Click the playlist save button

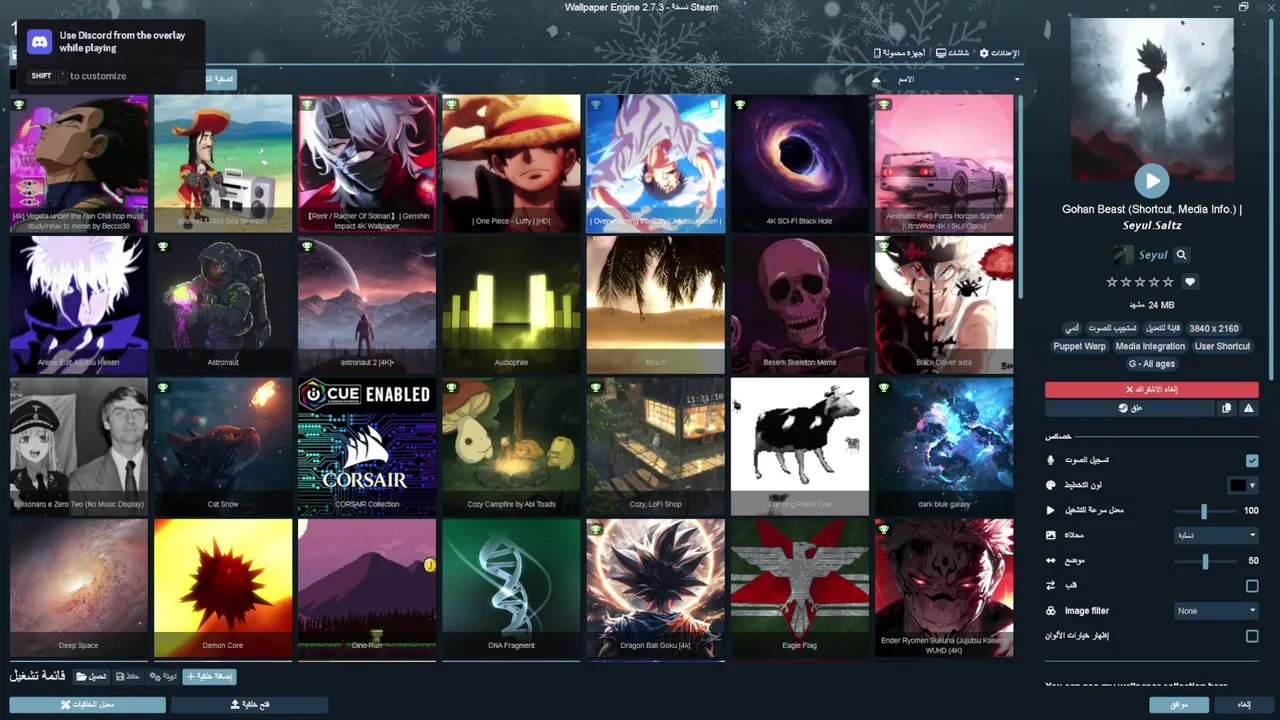(x=128, y=677)
